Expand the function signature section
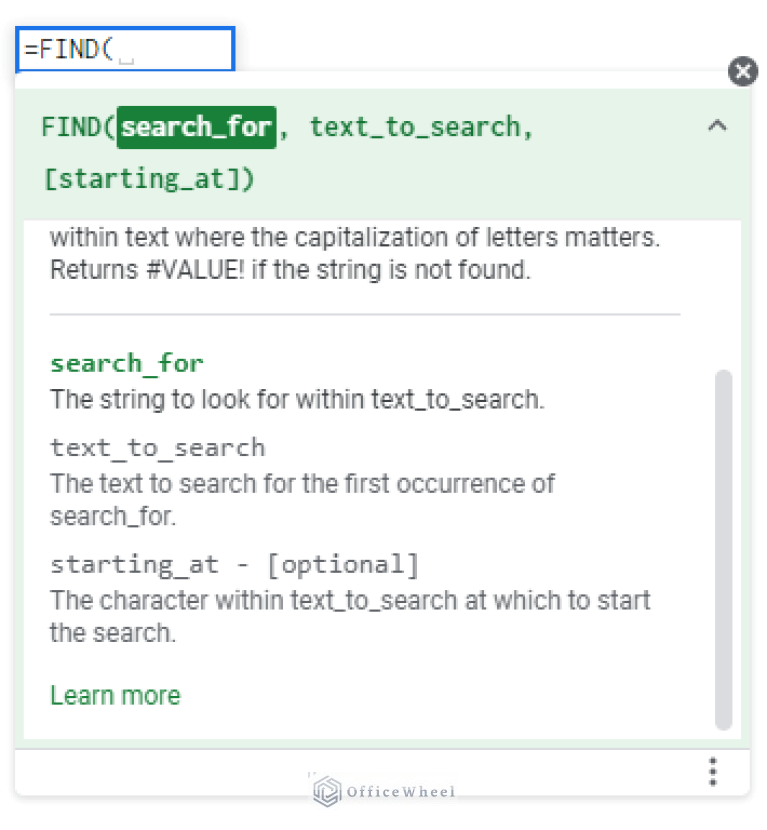This screenshot has height=830, width=767. pyautogui.click(x=717, y=127)
